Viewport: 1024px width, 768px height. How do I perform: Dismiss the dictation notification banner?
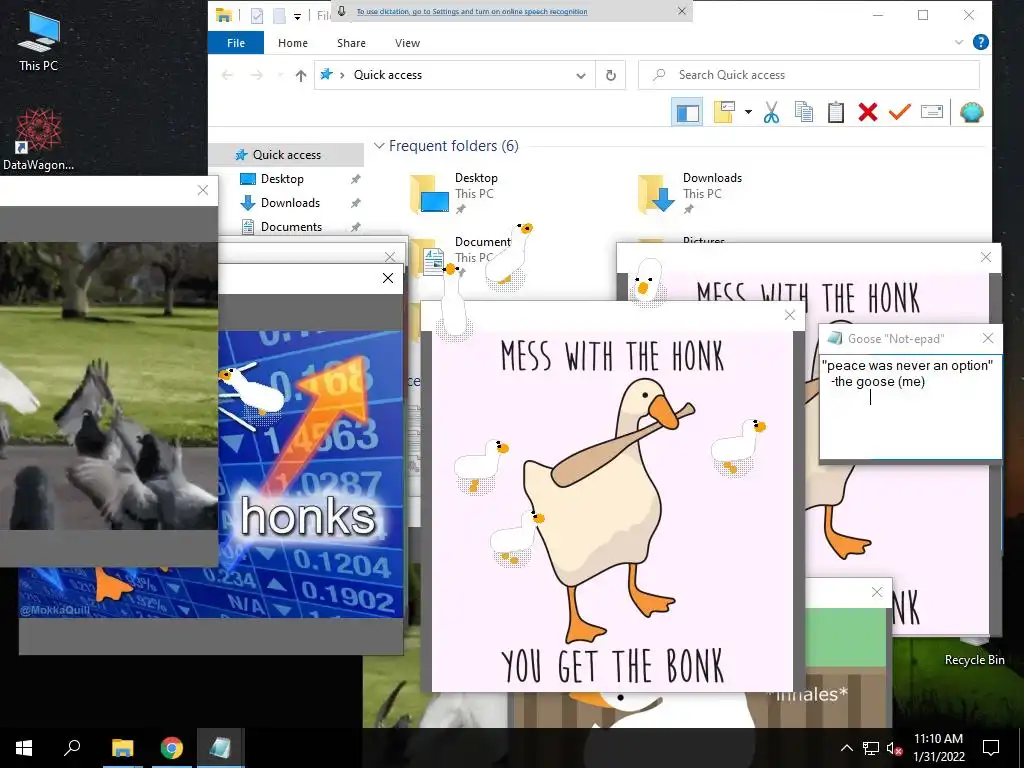tap(681, 11)
